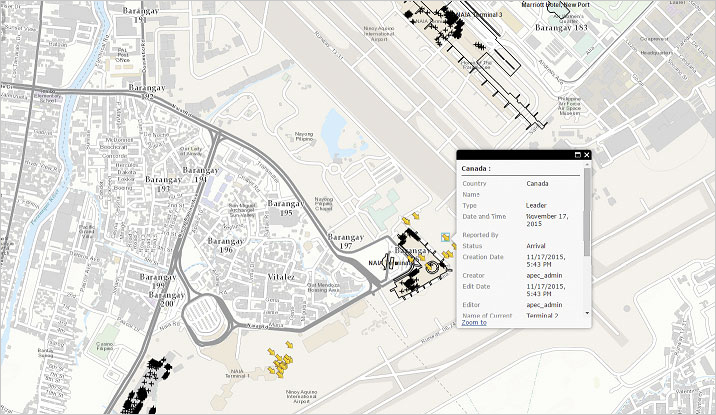Click the 'Creation Date' field label

[483, 257]
